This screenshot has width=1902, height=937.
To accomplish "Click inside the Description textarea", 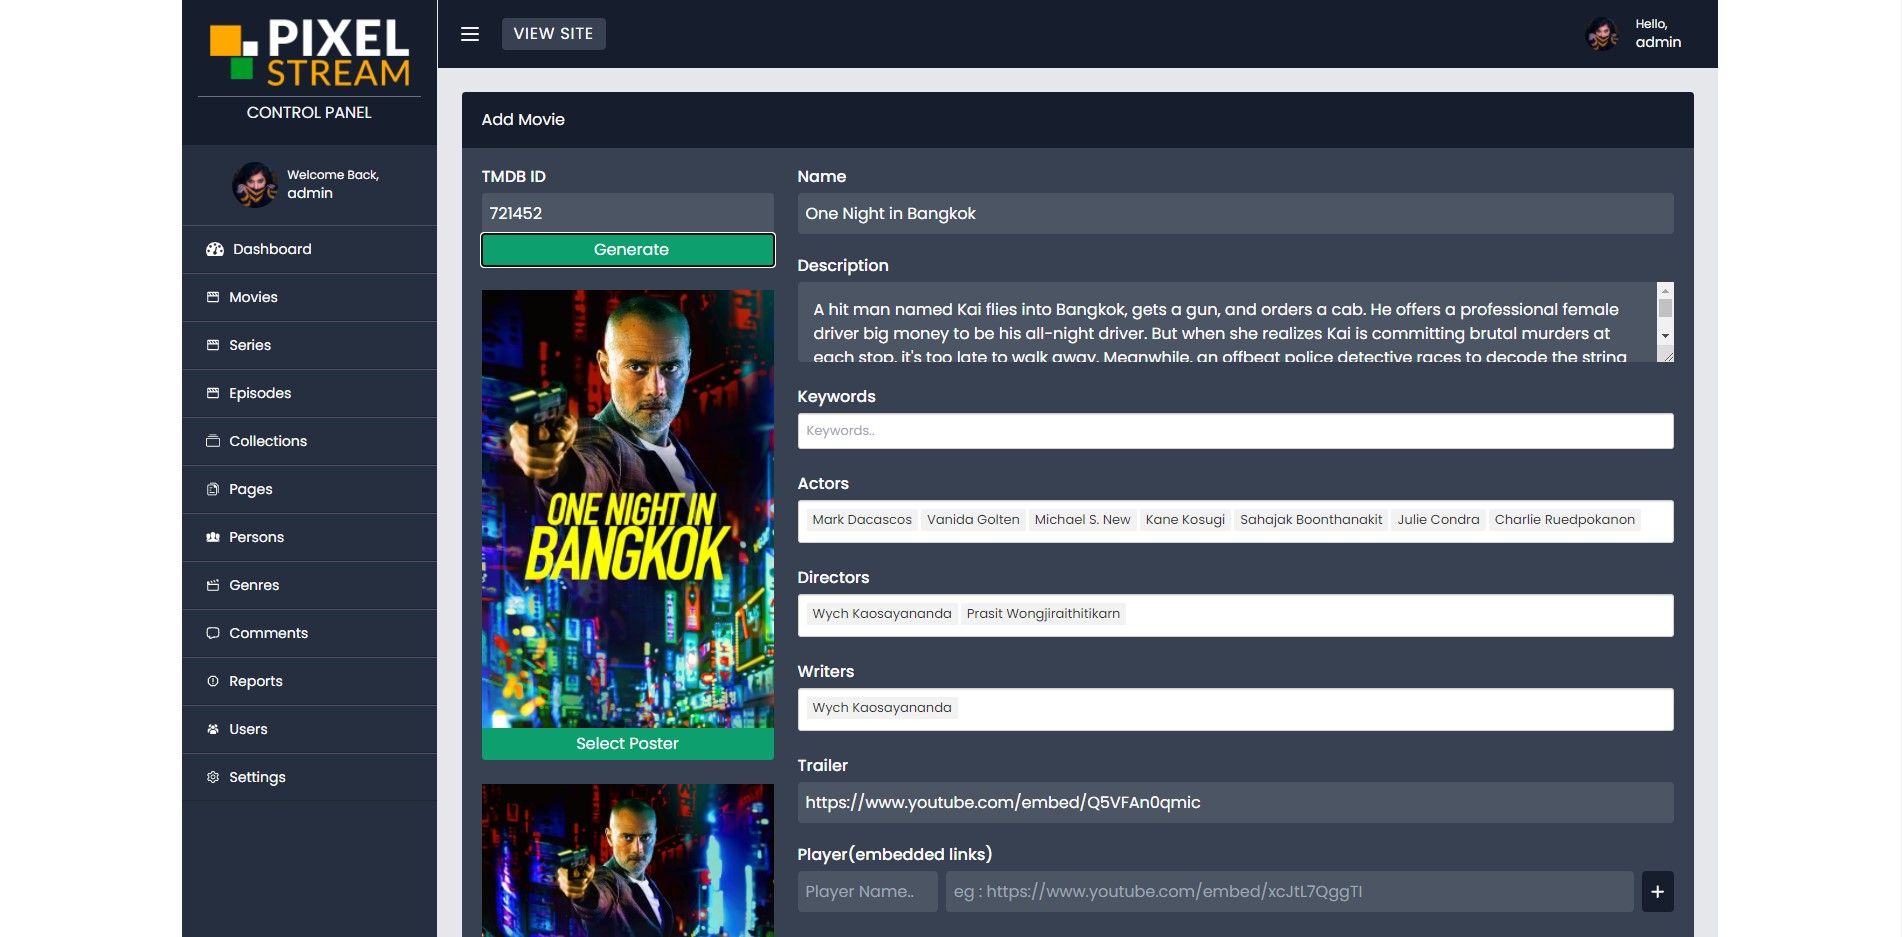I will [1227, 322].
